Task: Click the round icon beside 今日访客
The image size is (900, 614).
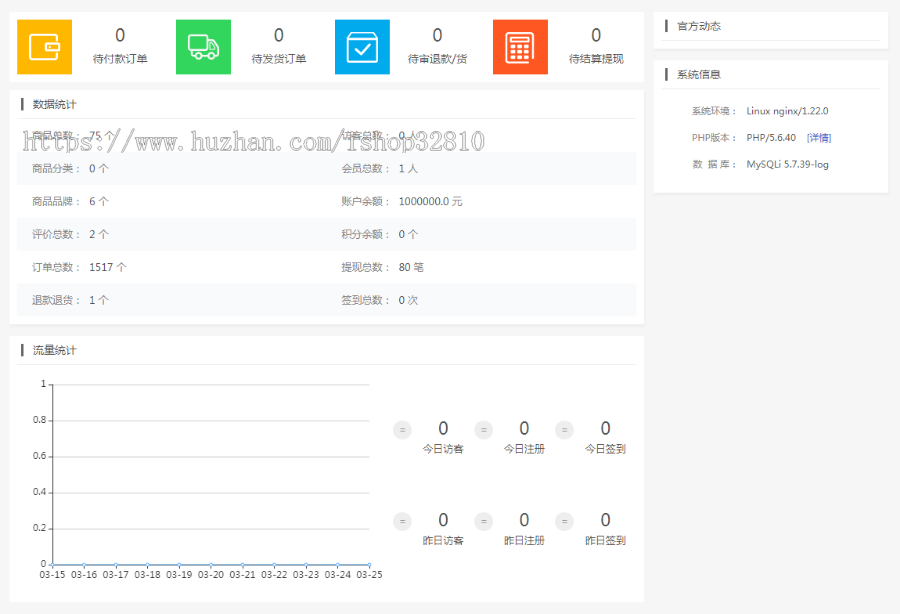Action: [402, 430]
